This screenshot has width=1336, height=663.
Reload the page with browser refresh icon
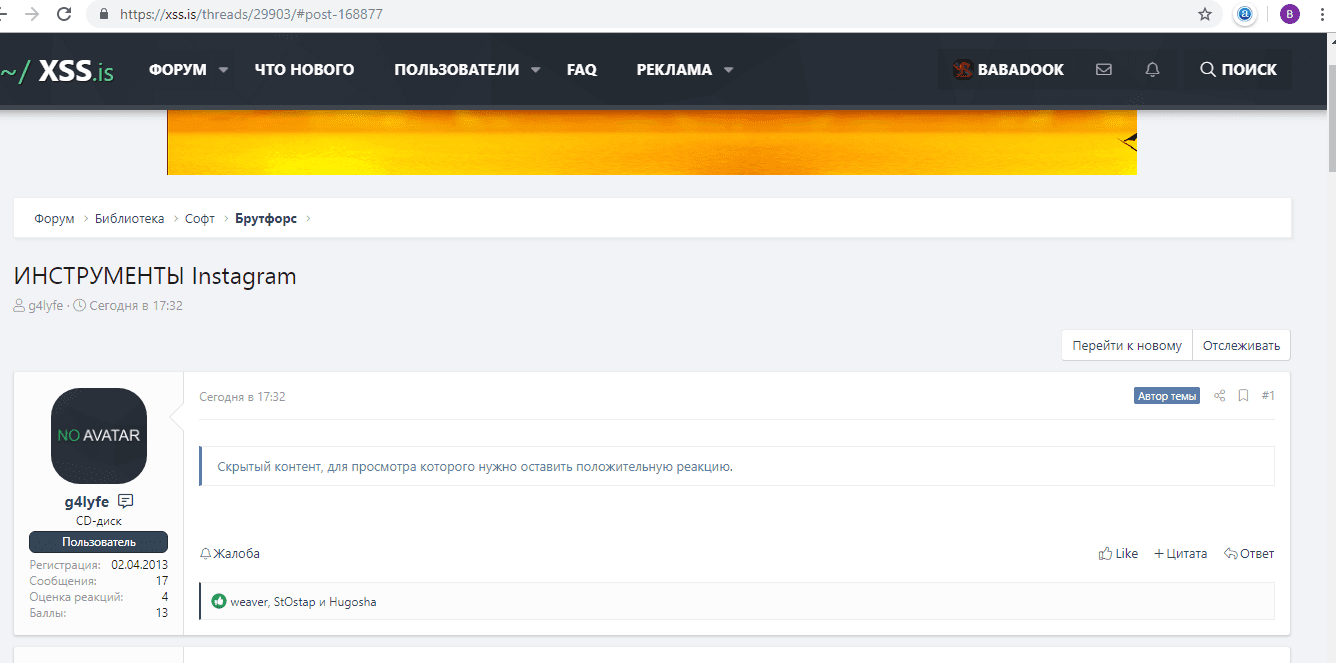pyautogui.click(x=65, y=15)
